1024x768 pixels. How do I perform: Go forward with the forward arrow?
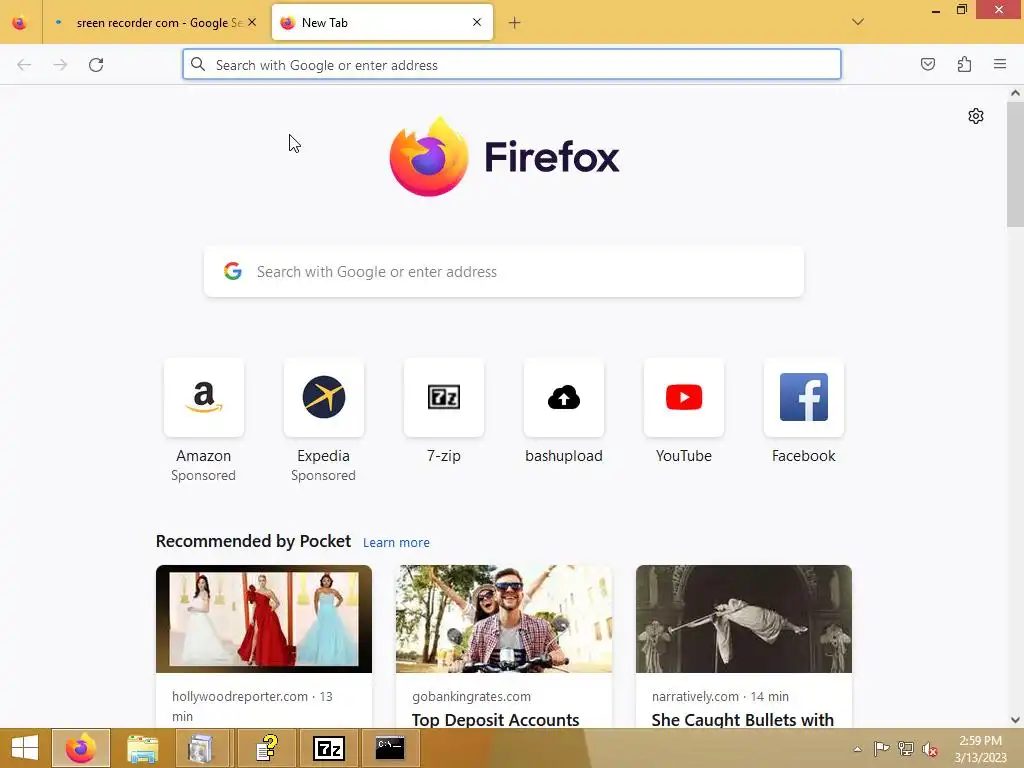pyautogui.click(x=60, y=65)
